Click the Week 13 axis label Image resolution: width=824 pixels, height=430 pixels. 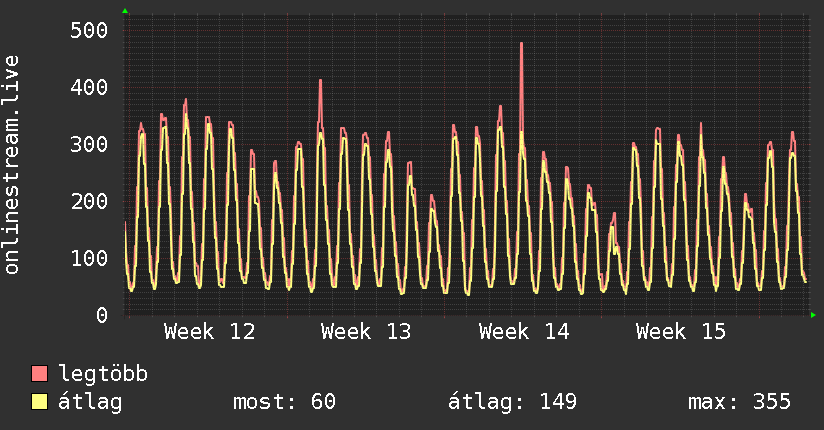366,332
